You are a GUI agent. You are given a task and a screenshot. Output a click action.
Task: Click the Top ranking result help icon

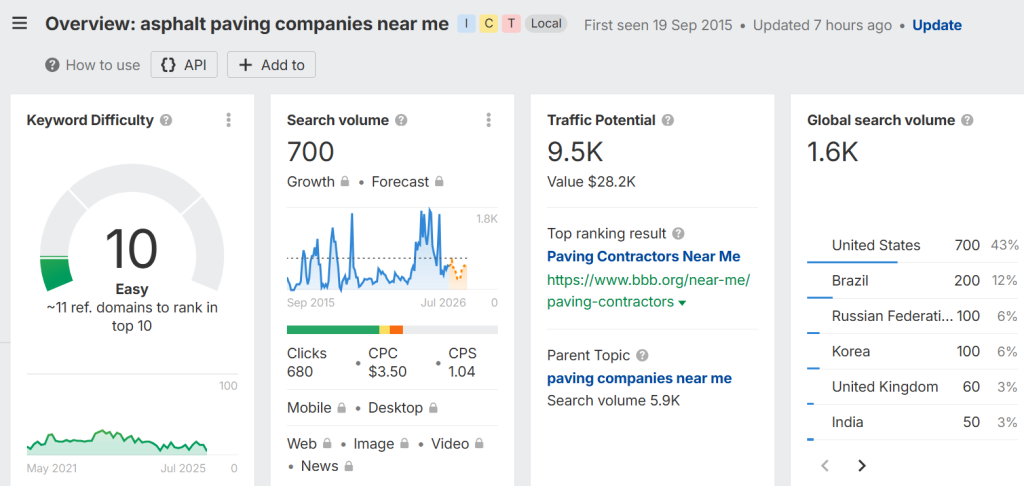[679, 233]
